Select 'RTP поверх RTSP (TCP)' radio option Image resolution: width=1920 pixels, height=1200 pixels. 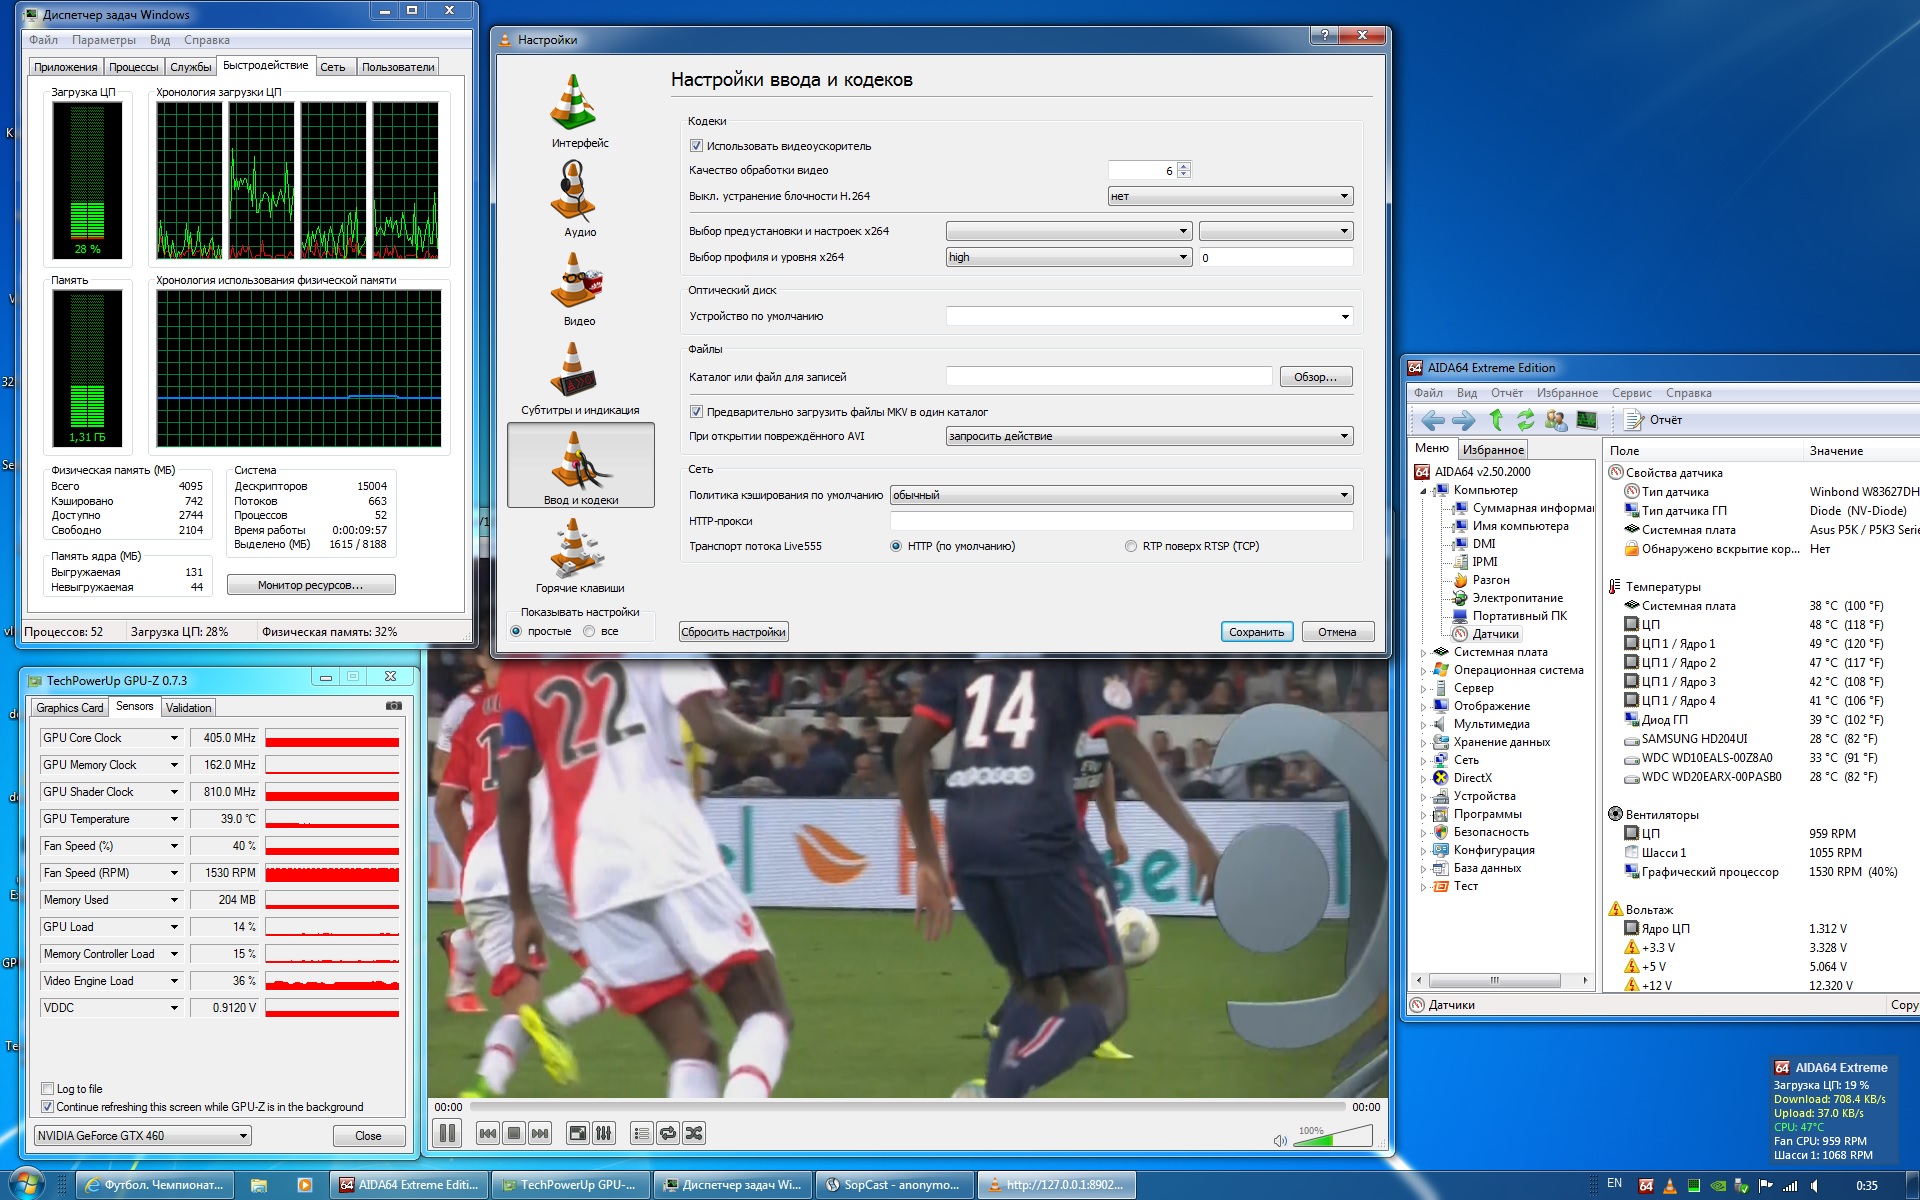1131,546
